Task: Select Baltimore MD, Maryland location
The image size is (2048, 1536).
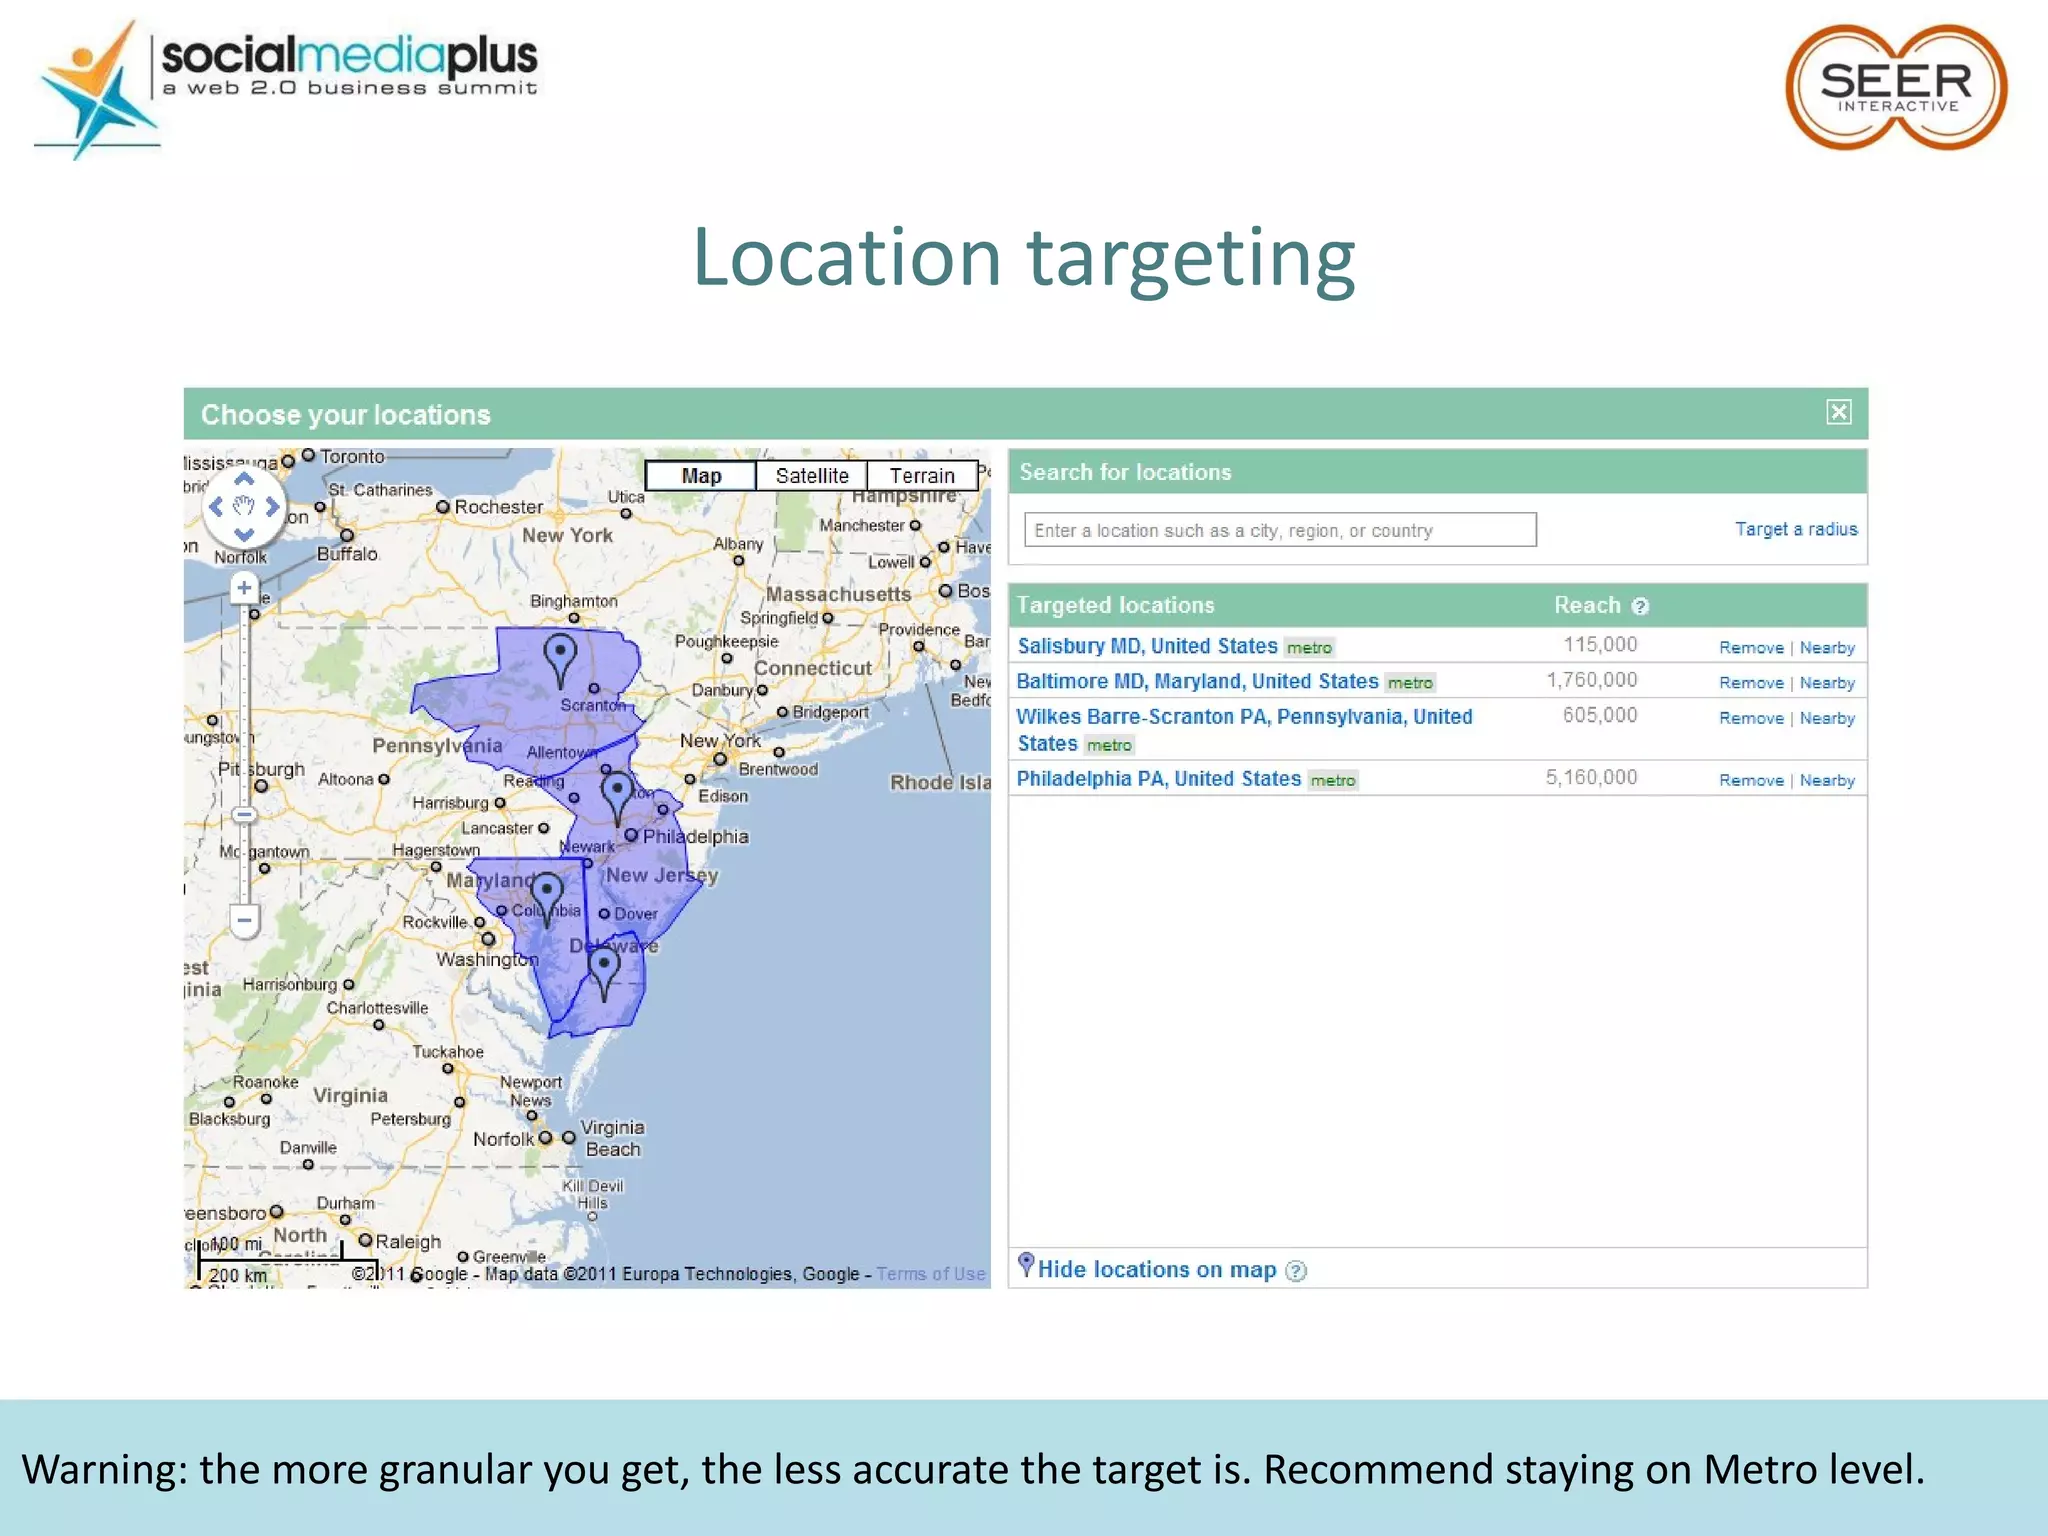Action: point(1197,681)
